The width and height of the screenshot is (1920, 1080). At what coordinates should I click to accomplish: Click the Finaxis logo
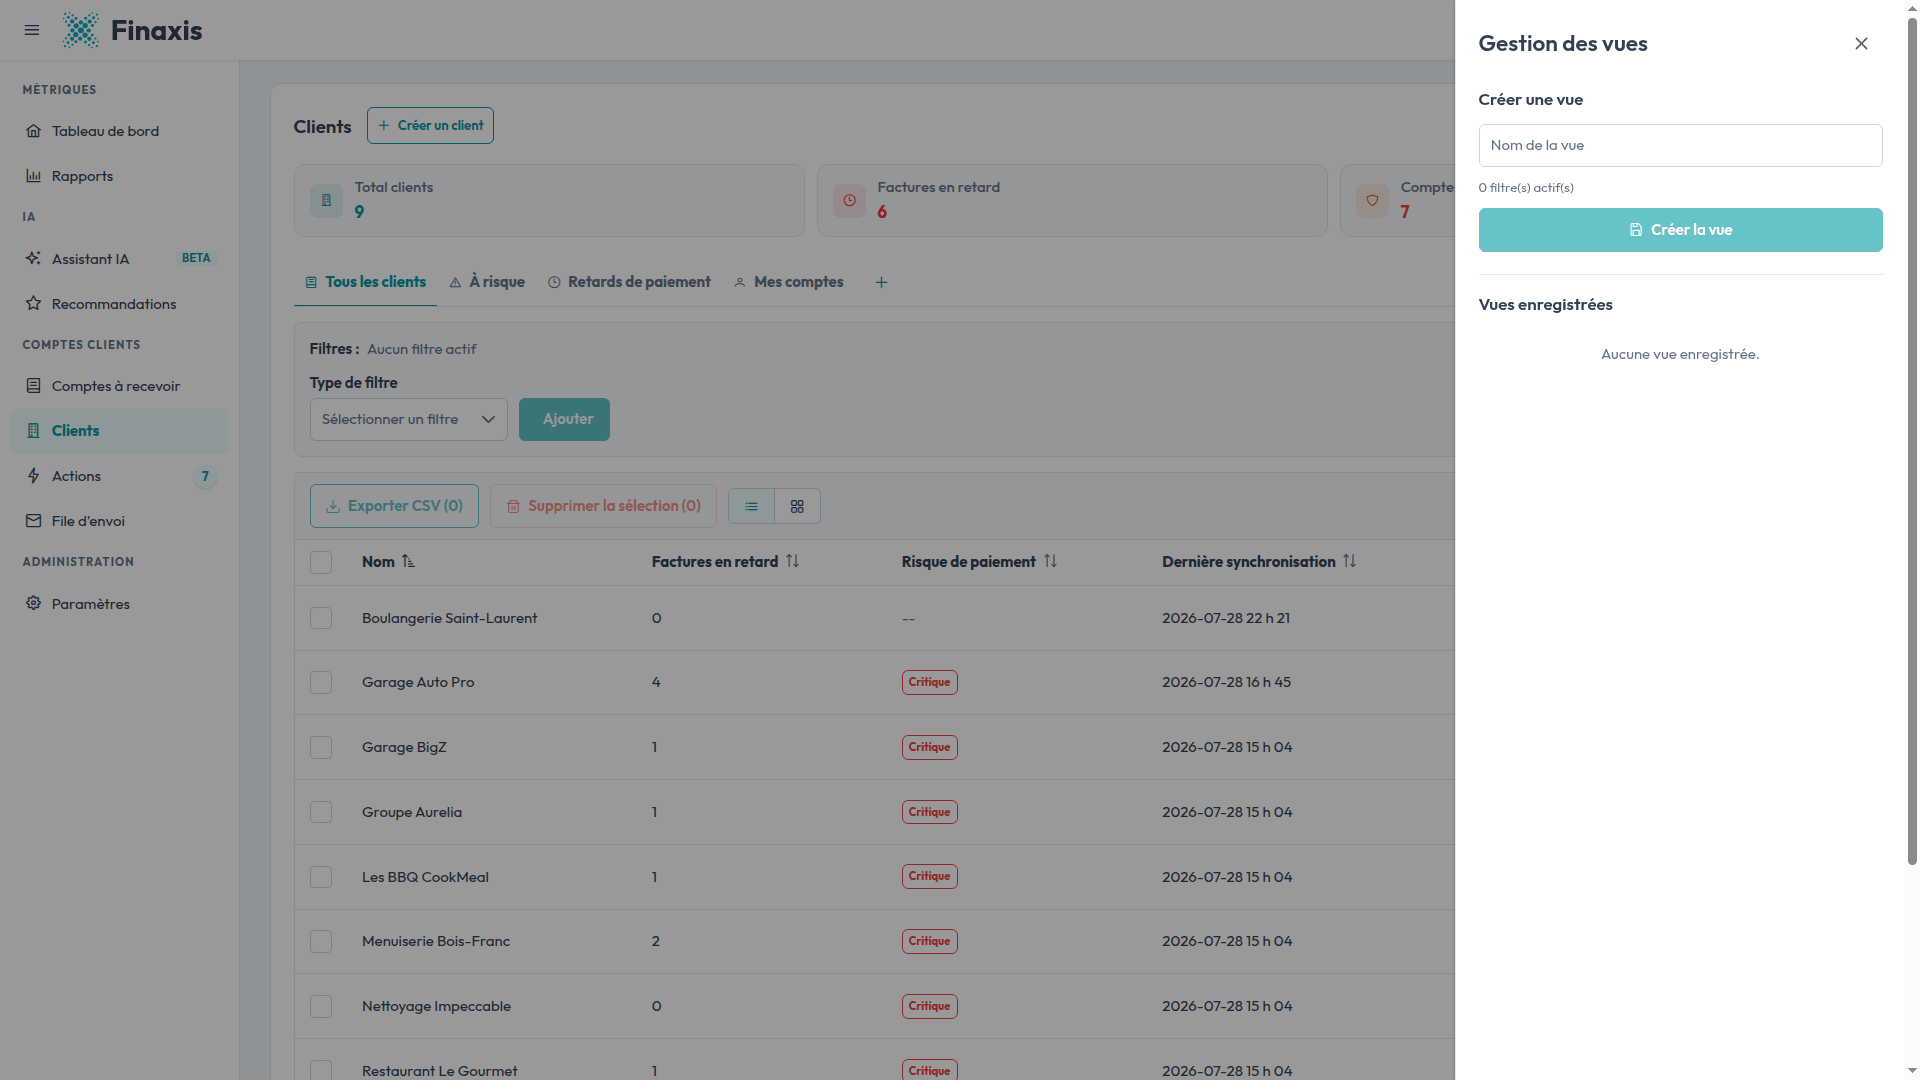point(132,30)
